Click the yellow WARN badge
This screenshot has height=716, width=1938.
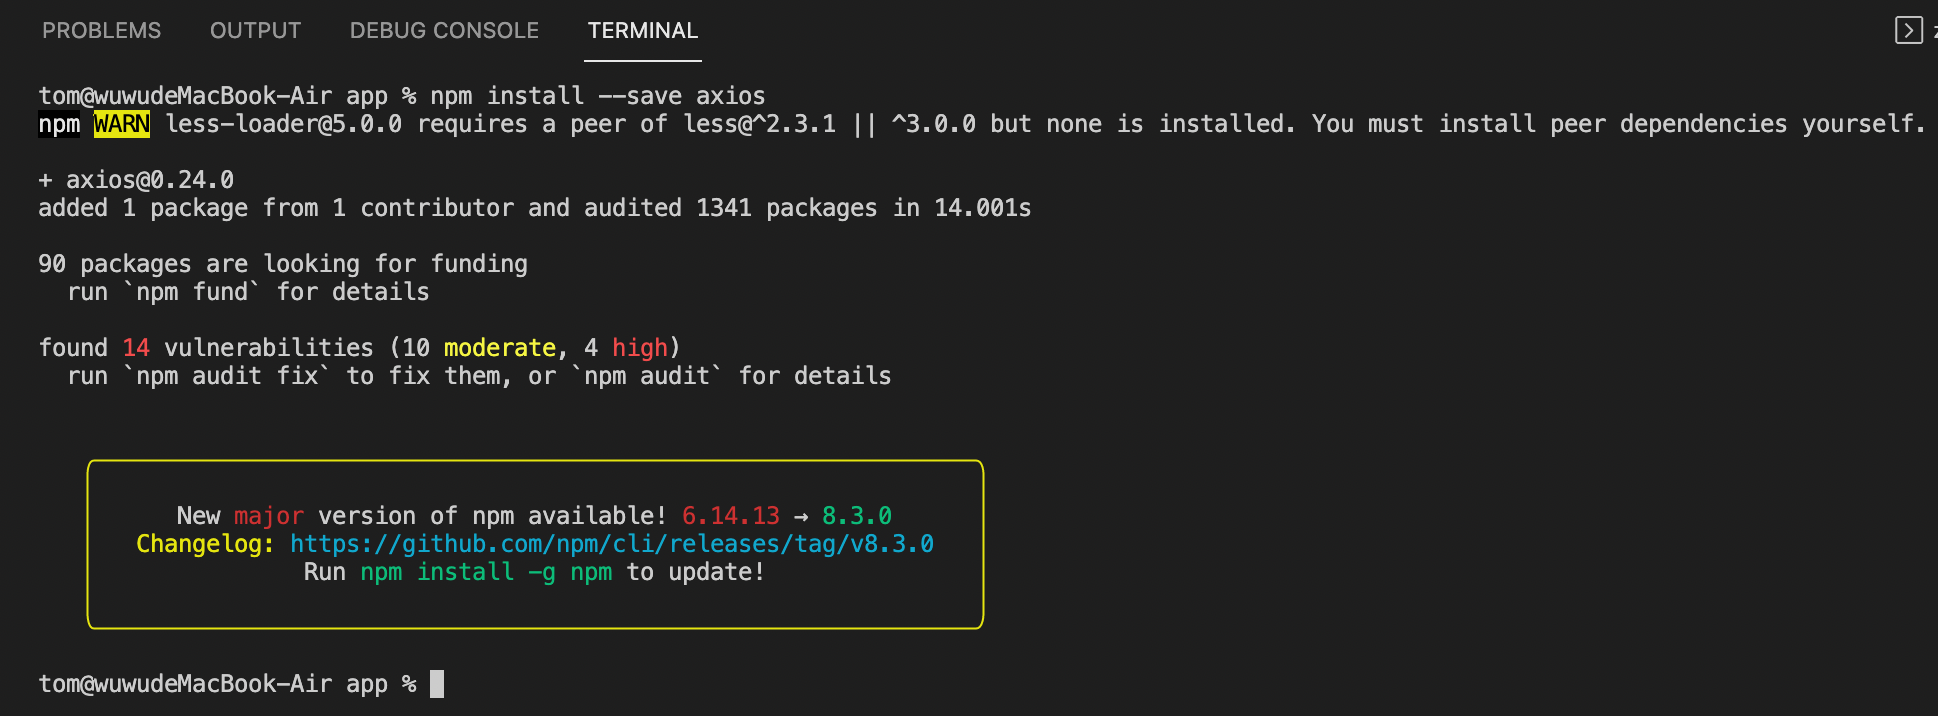122,124
